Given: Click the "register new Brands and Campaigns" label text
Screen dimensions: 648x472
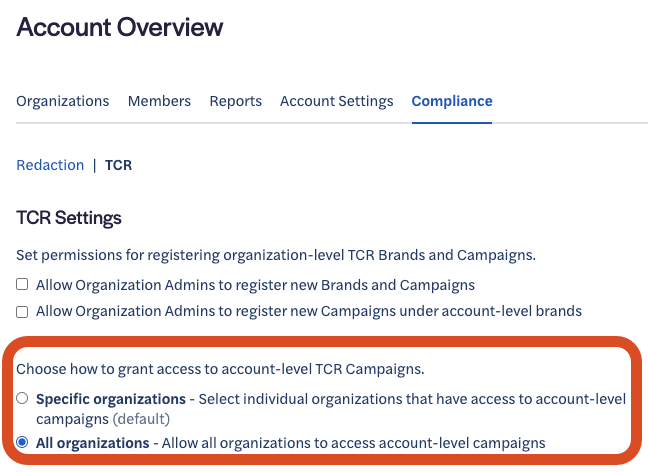Looking at the screenshot, I should pos(255,285).
